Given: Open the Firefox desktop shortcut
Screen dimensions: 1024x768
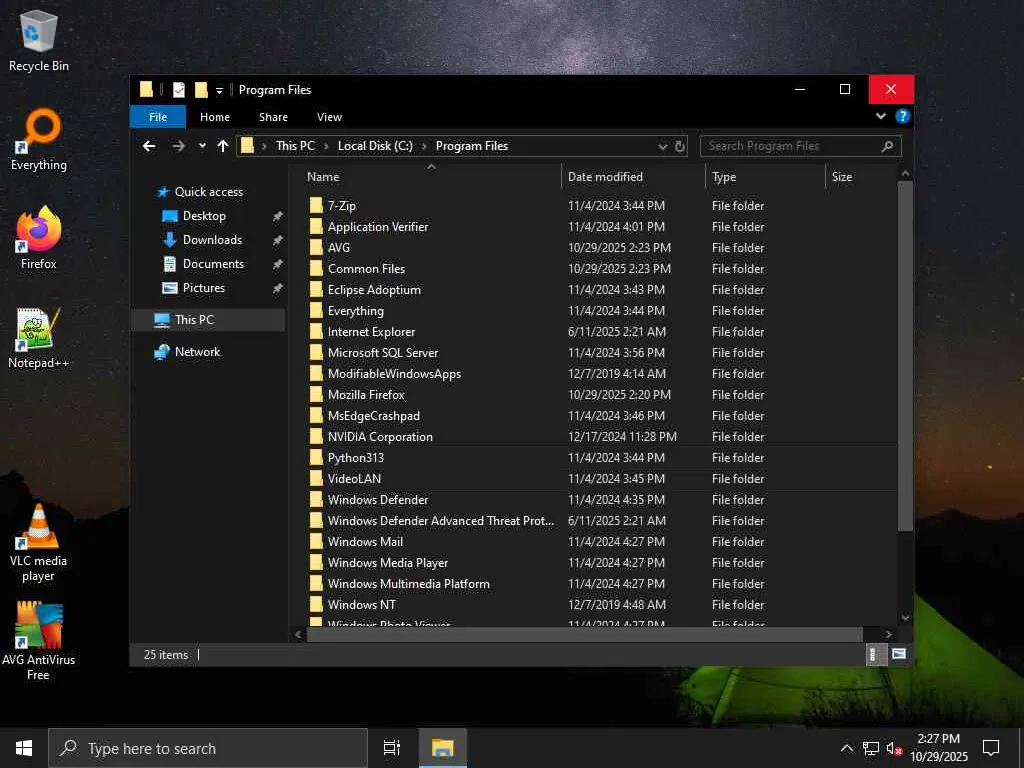Looking at the screenshot, I should click(39, 238).
